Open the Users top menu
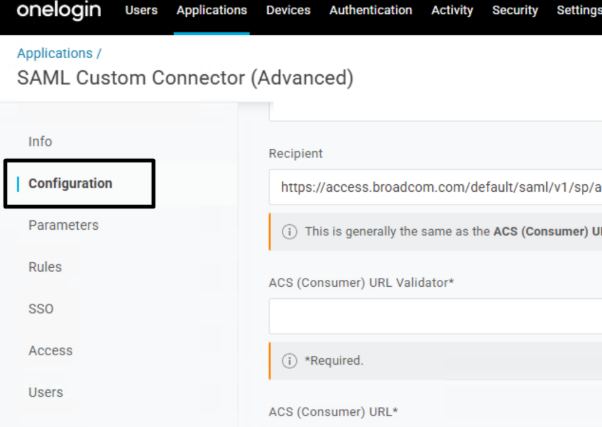The height and width of the screenshot is (427, 602). pyautogui.click(x=141, y=11)
